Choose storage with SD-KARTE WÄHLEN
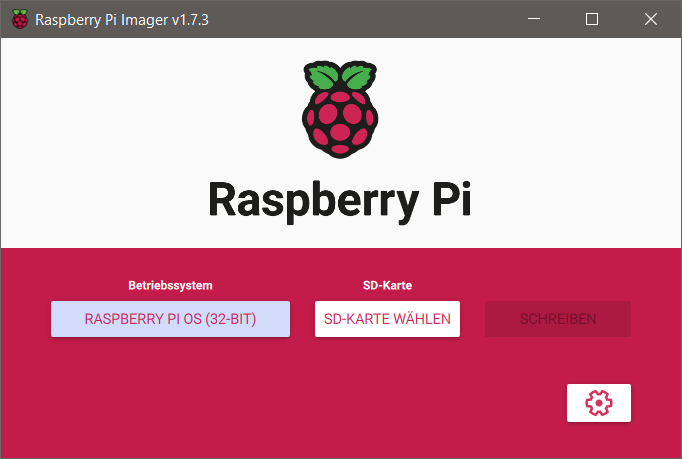 (387, 319)
